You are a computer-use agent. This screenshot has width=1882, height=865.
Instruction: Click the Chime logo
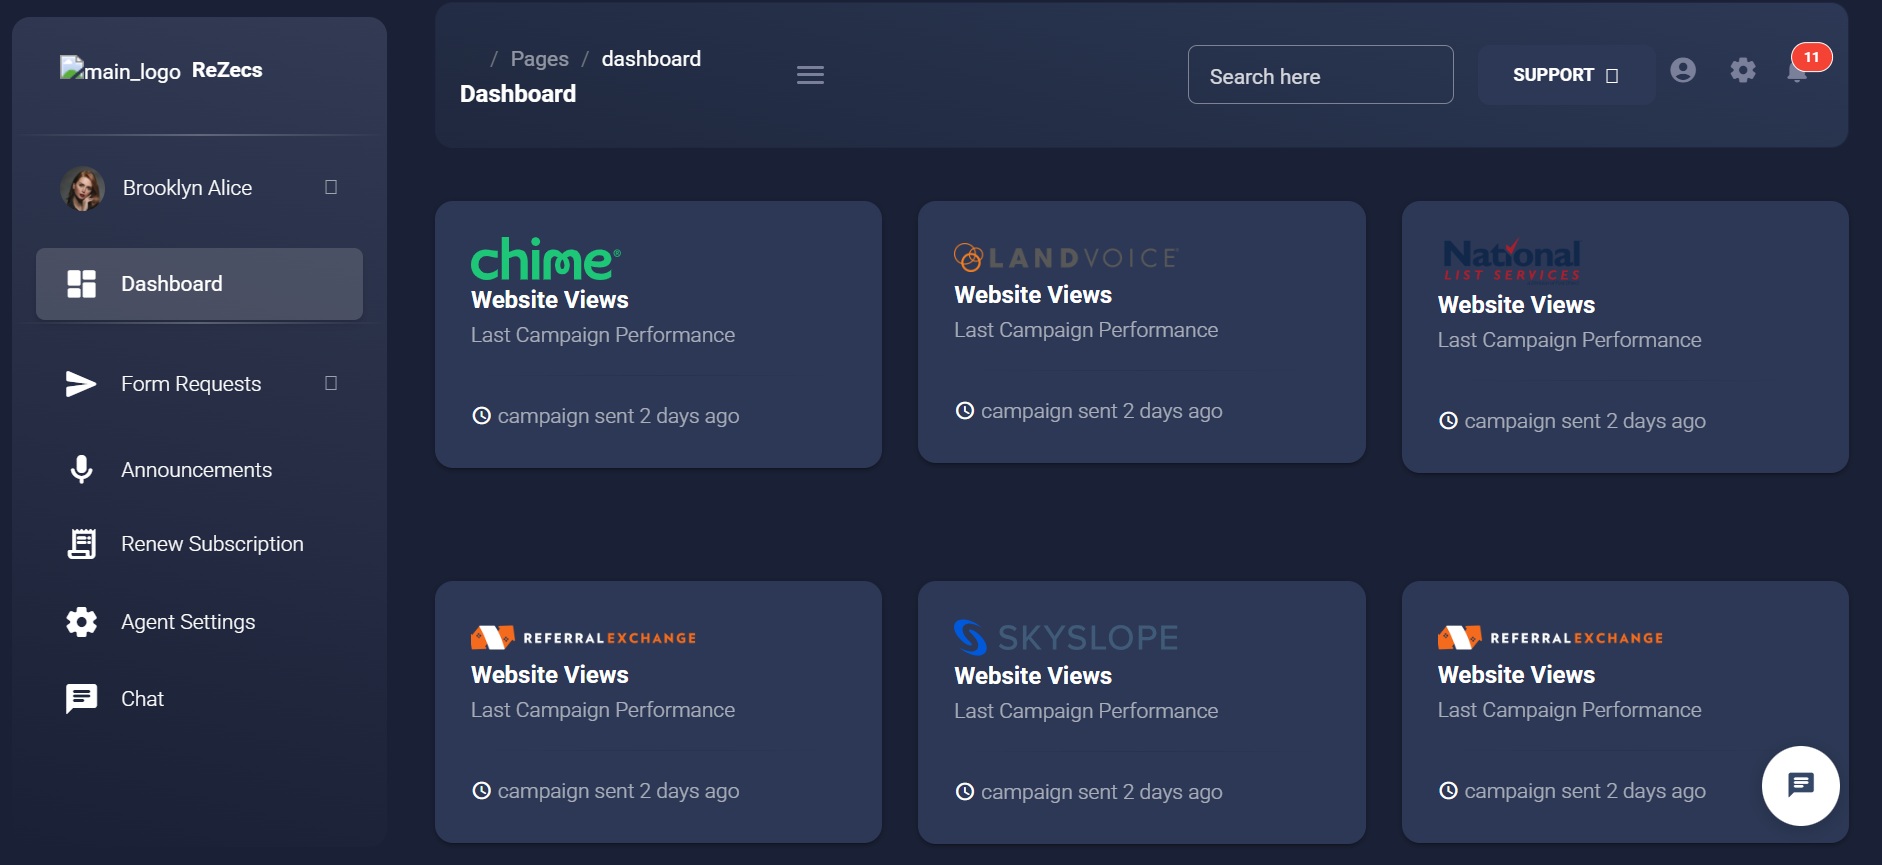click(x=546, y=259)
